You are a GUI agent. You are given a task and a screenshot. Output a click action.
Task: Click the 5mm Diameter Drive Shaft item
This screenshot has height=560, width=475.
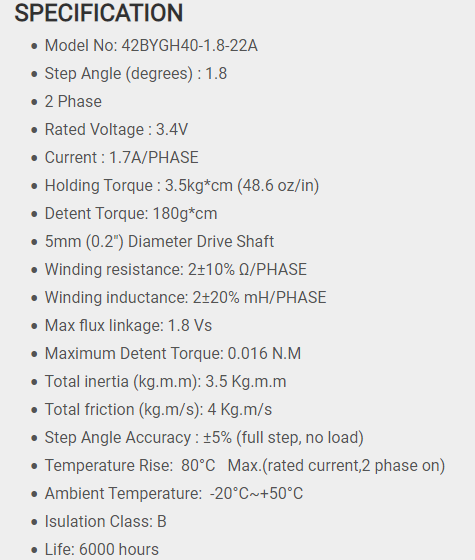pos(159,242)
